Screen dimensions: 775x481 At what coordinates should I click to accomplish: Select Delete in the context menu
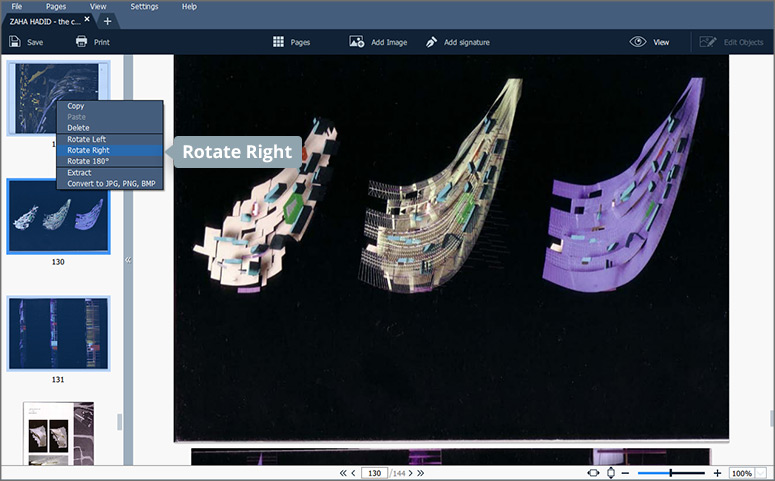tap(110, 128)
